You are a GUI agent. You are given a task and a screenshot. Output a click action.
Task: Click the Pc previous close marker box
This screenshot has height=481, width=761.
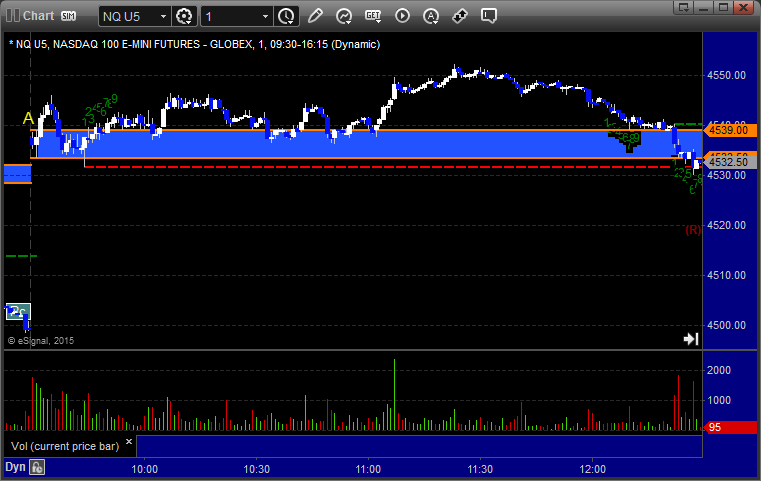[18, 312]
